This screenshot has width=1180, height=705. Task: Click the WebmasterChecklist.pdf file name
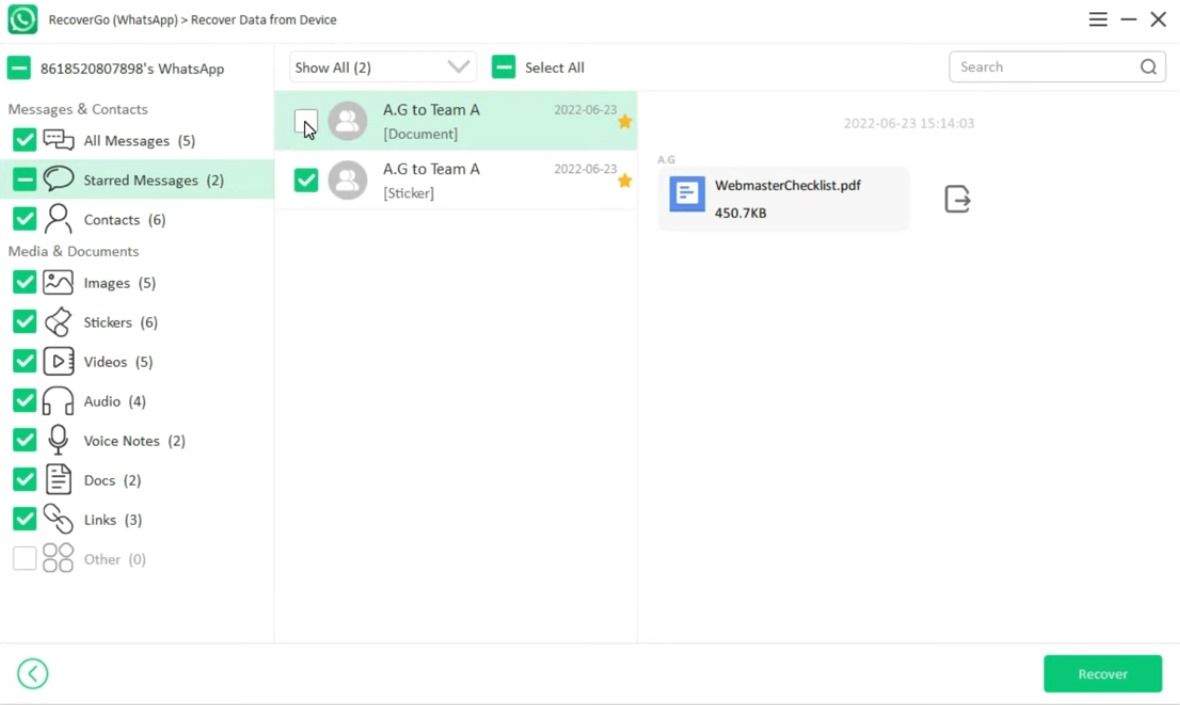click(x=788, y=185)
